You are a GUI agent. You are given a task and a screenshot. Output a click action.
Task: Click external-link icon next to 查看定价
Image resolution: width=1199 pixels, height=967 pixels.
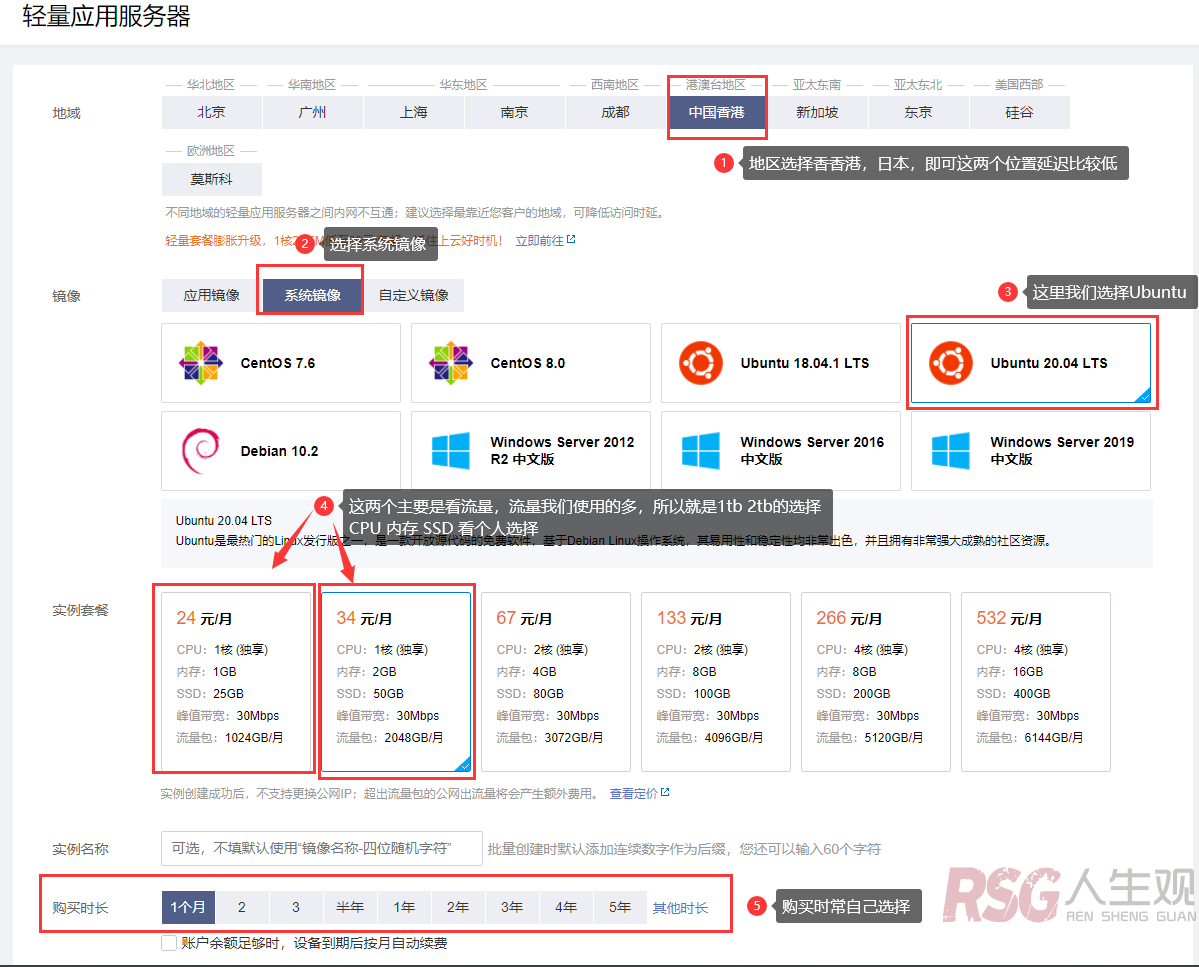coord(664,793)
